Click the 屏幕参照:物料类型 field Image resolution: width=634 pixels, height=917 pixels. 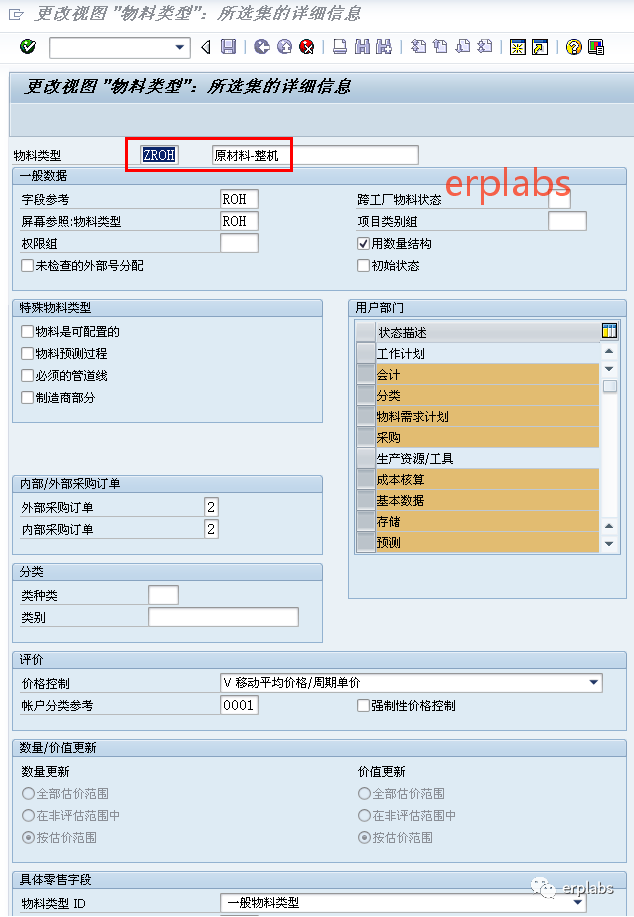[x=239, y=221]
